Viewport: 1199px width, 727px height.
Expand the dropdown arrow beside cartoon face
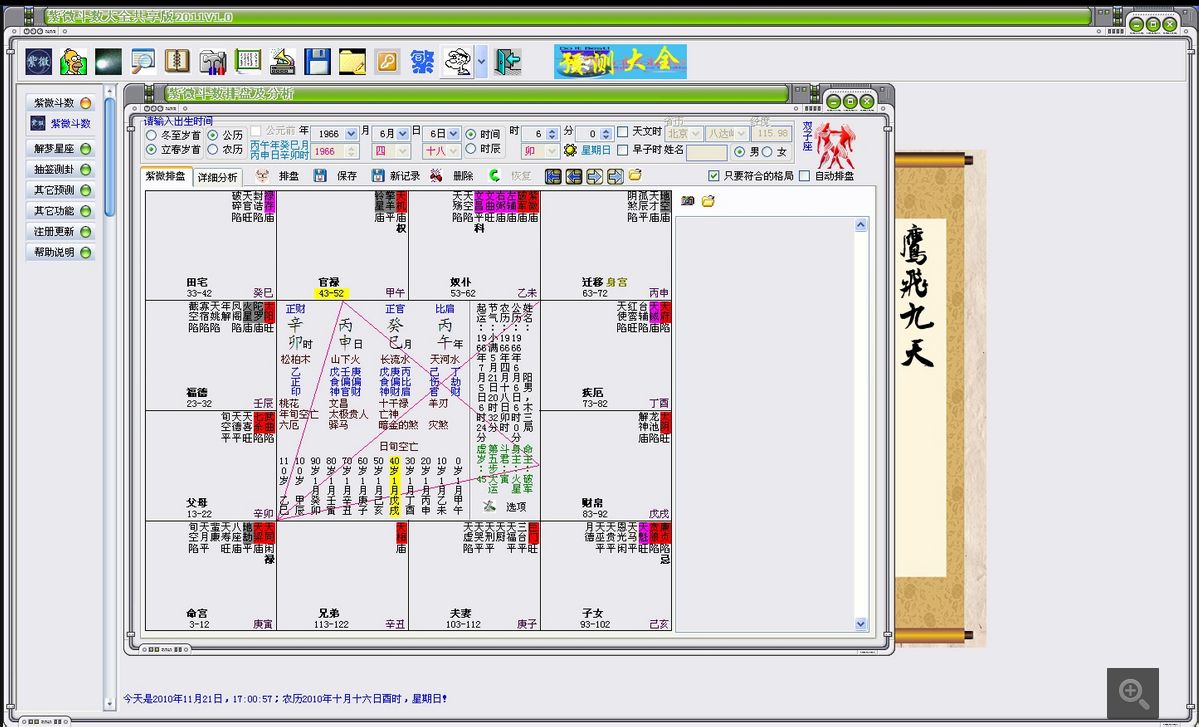coord(482,61)
